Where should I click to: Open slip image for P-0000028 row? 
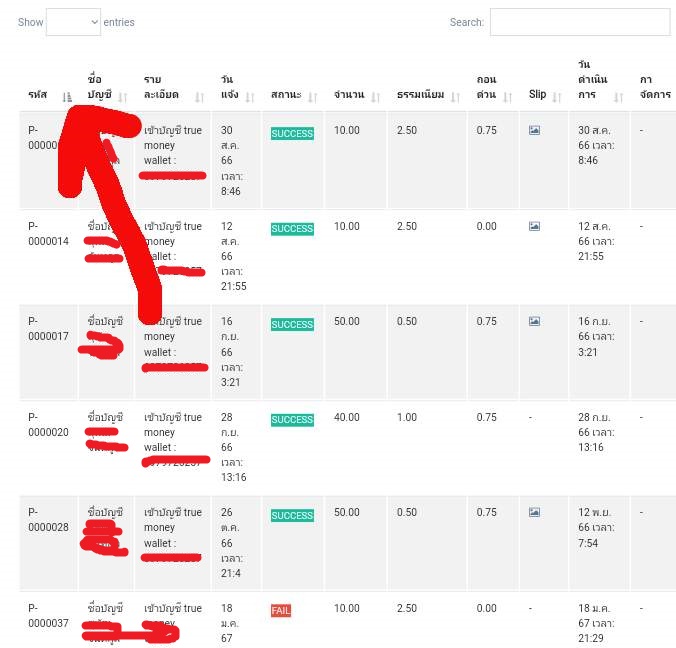point(534,512)
